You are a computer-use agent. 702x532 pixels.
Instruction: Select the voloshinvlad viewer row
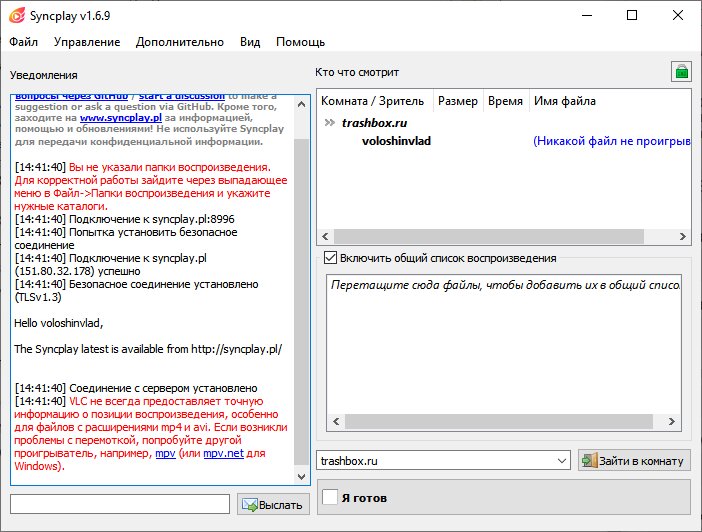[504, 141]
